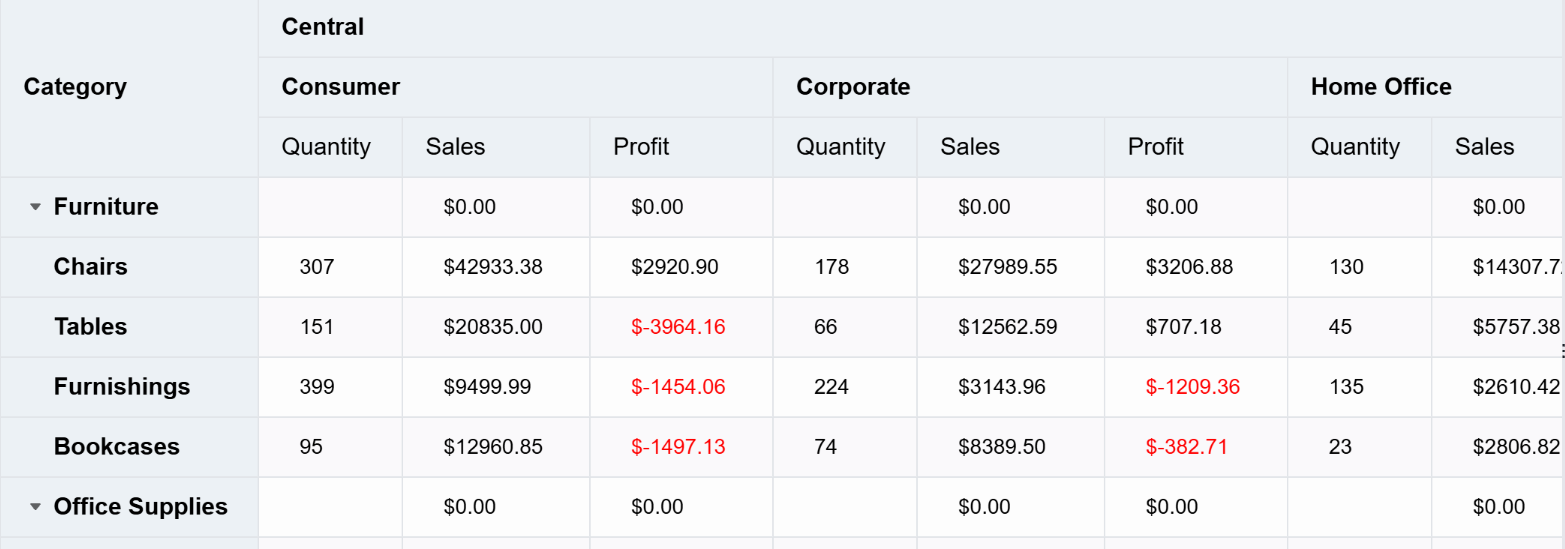Image resolution: width=1565 pixels, height=549 pixels.
Task: Collapse the Office Supplies category row
Action: tap(36, 507)
